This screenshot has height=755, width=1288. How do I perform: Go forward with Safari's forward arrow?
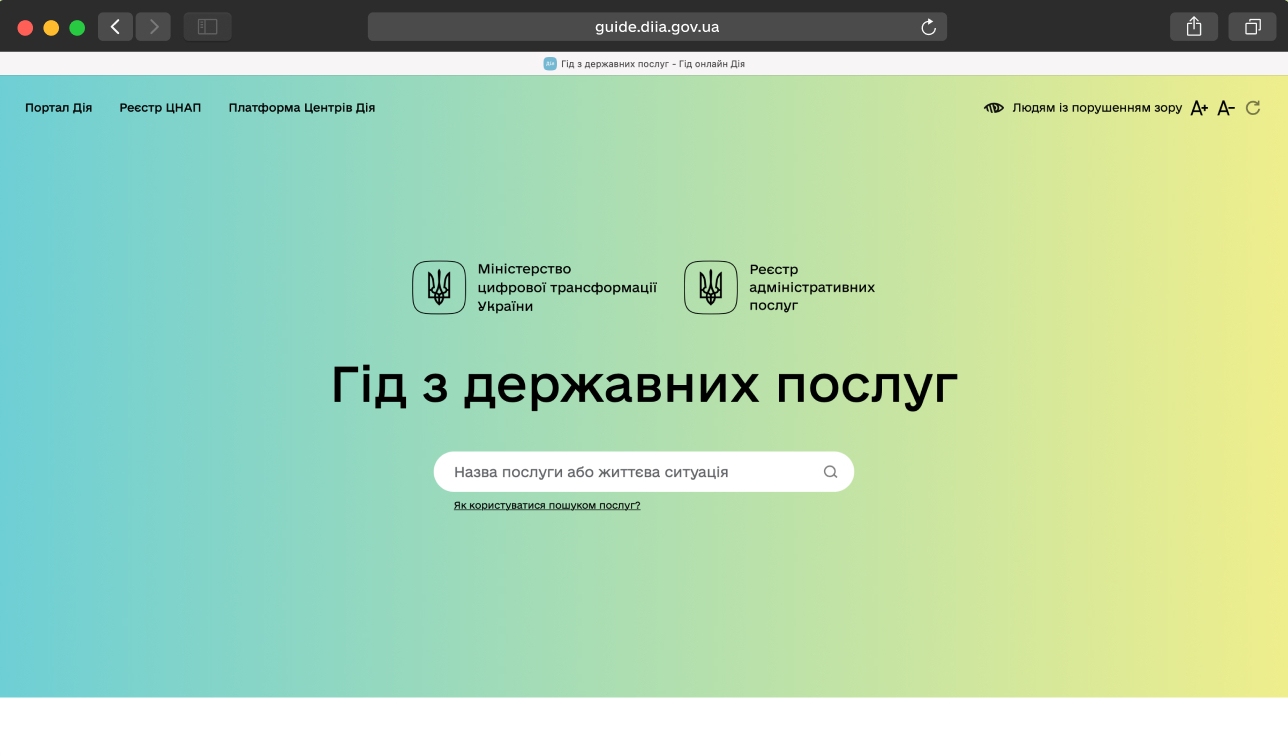[x=153, y=27]
